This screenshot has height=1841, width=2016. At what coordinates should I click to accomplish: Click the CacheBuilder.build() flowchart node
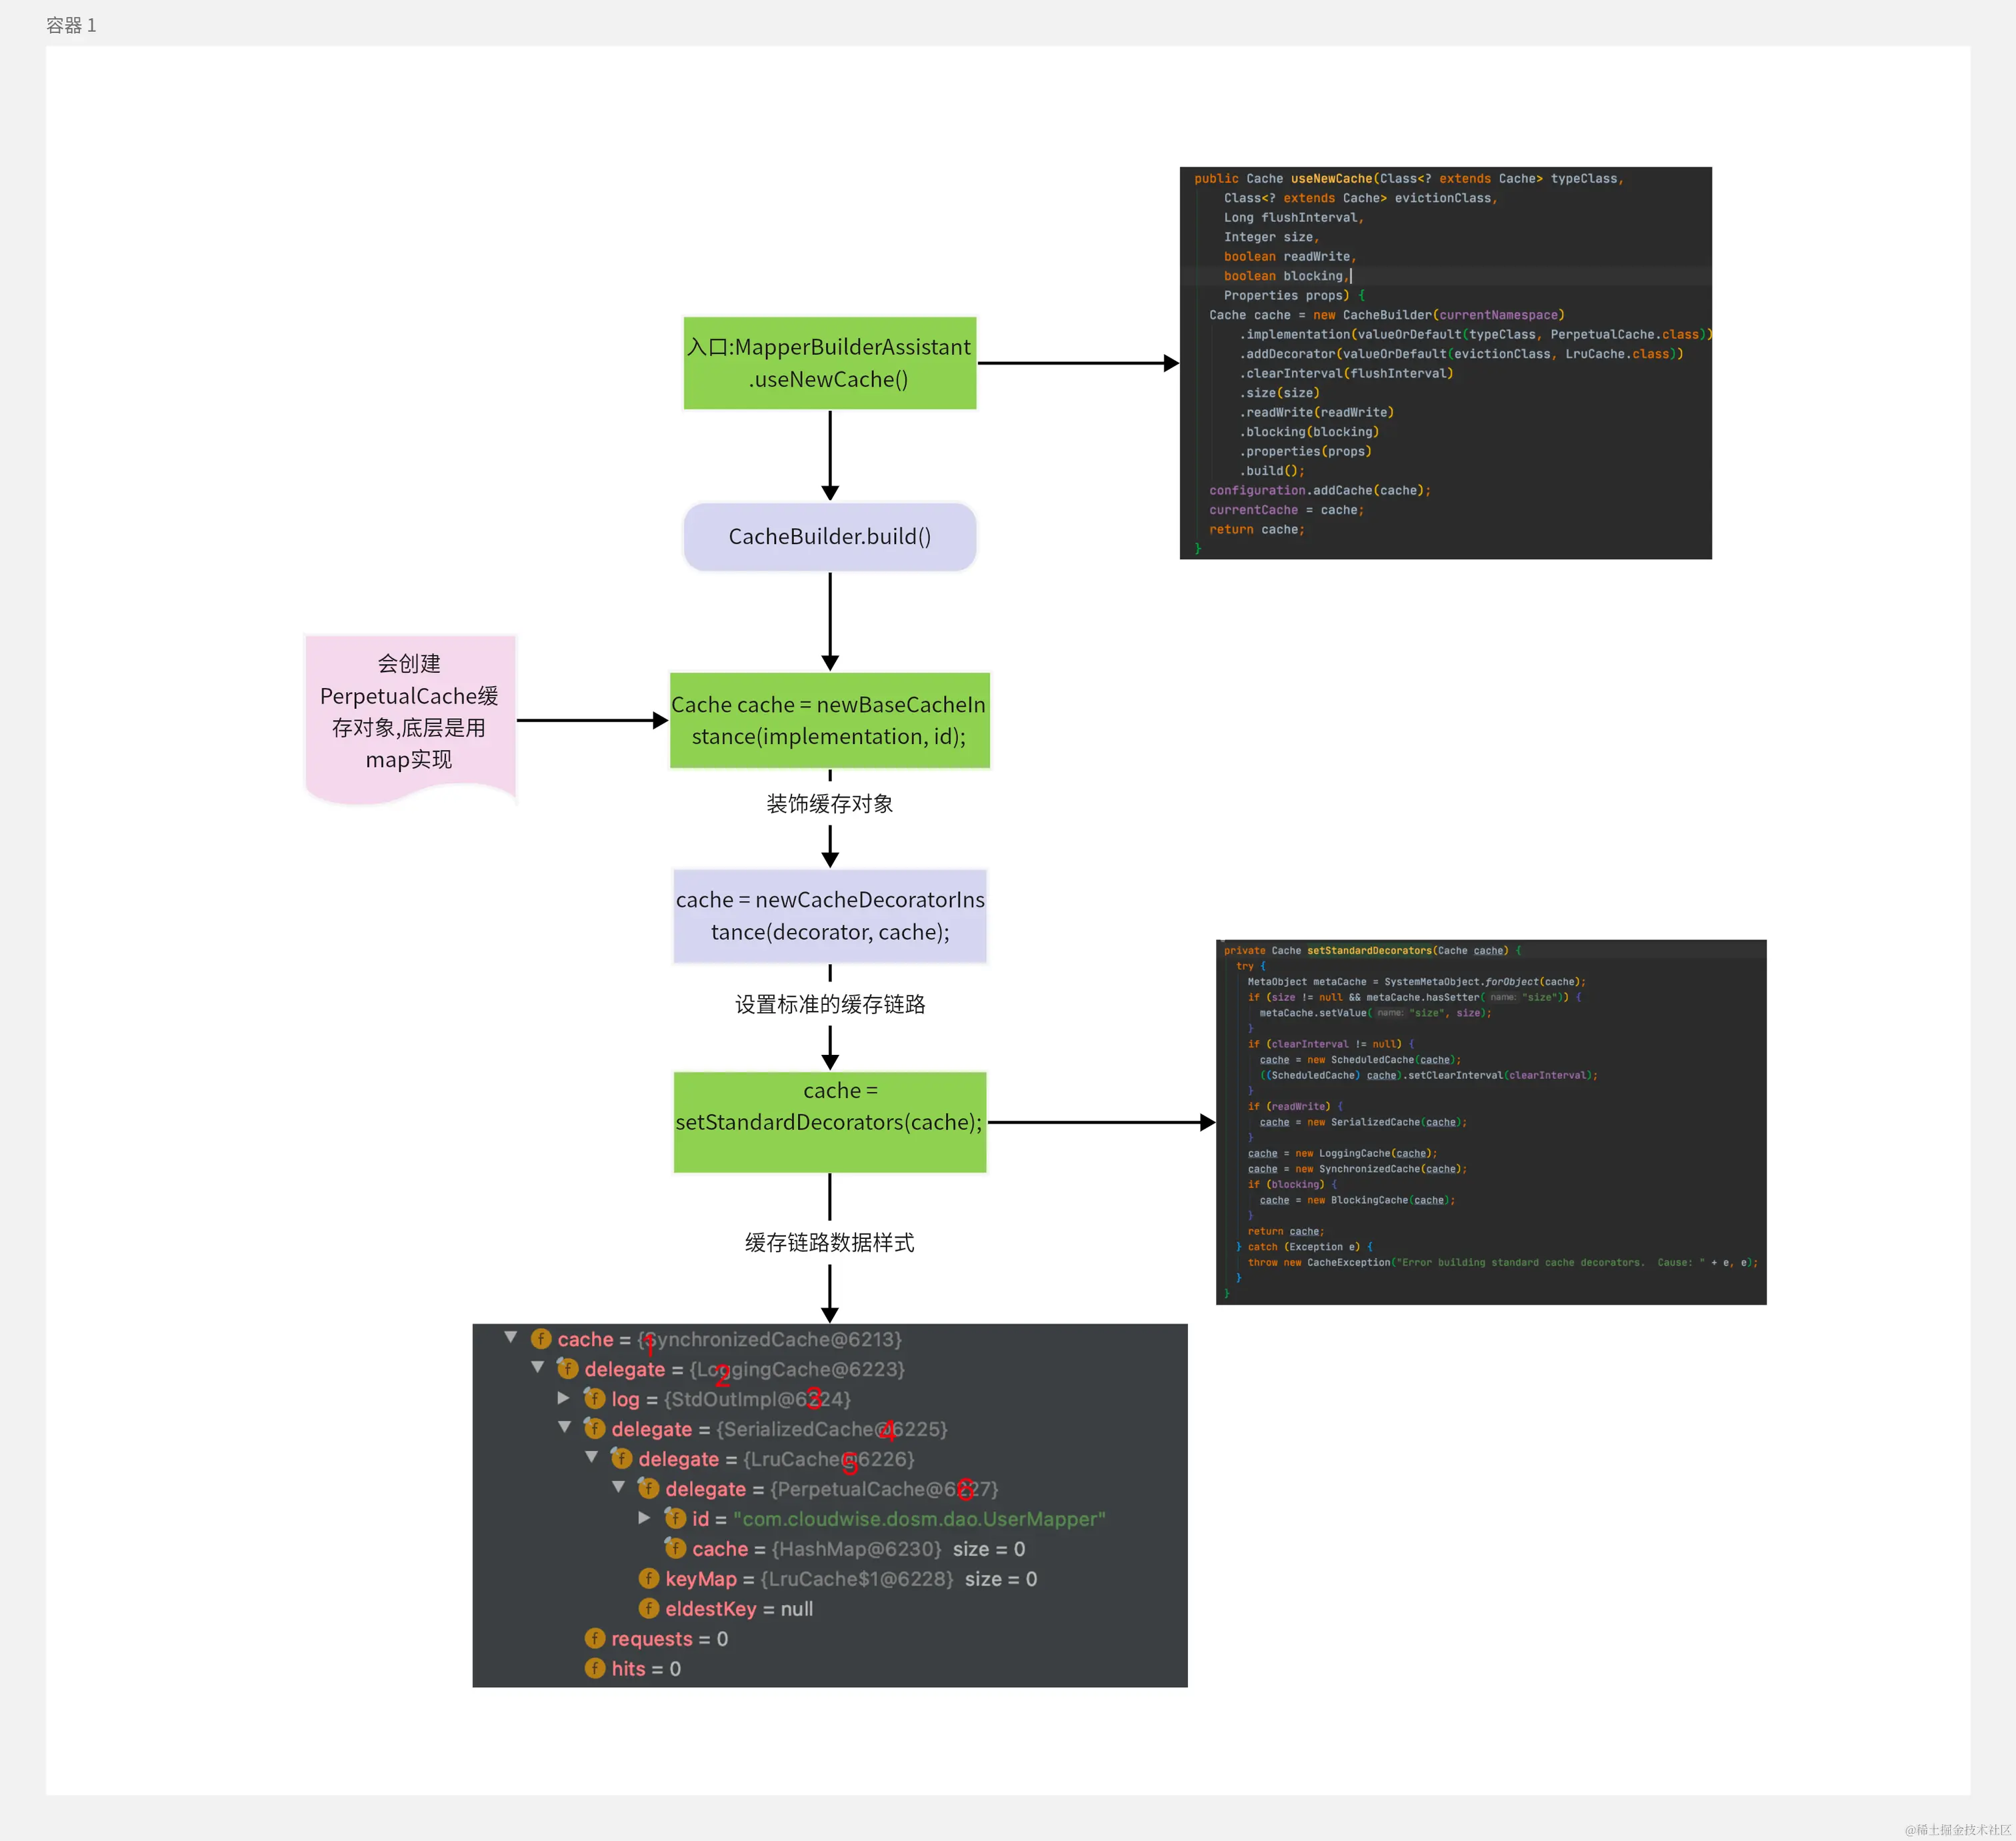829,537
